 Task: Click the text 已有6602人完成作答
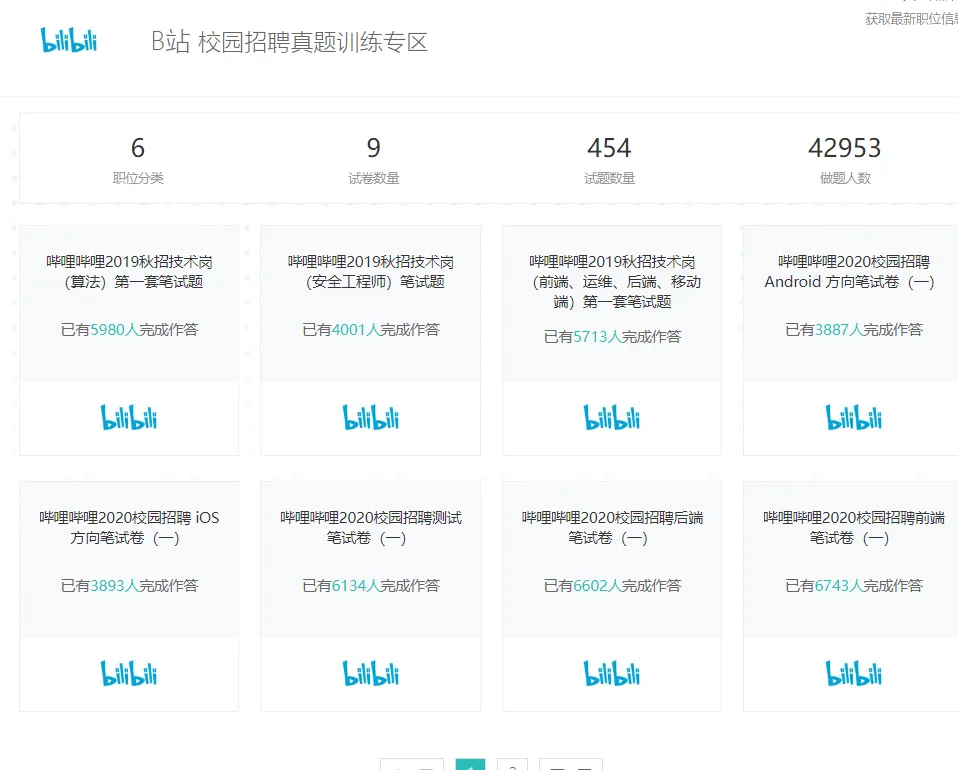tap(612, 585)
